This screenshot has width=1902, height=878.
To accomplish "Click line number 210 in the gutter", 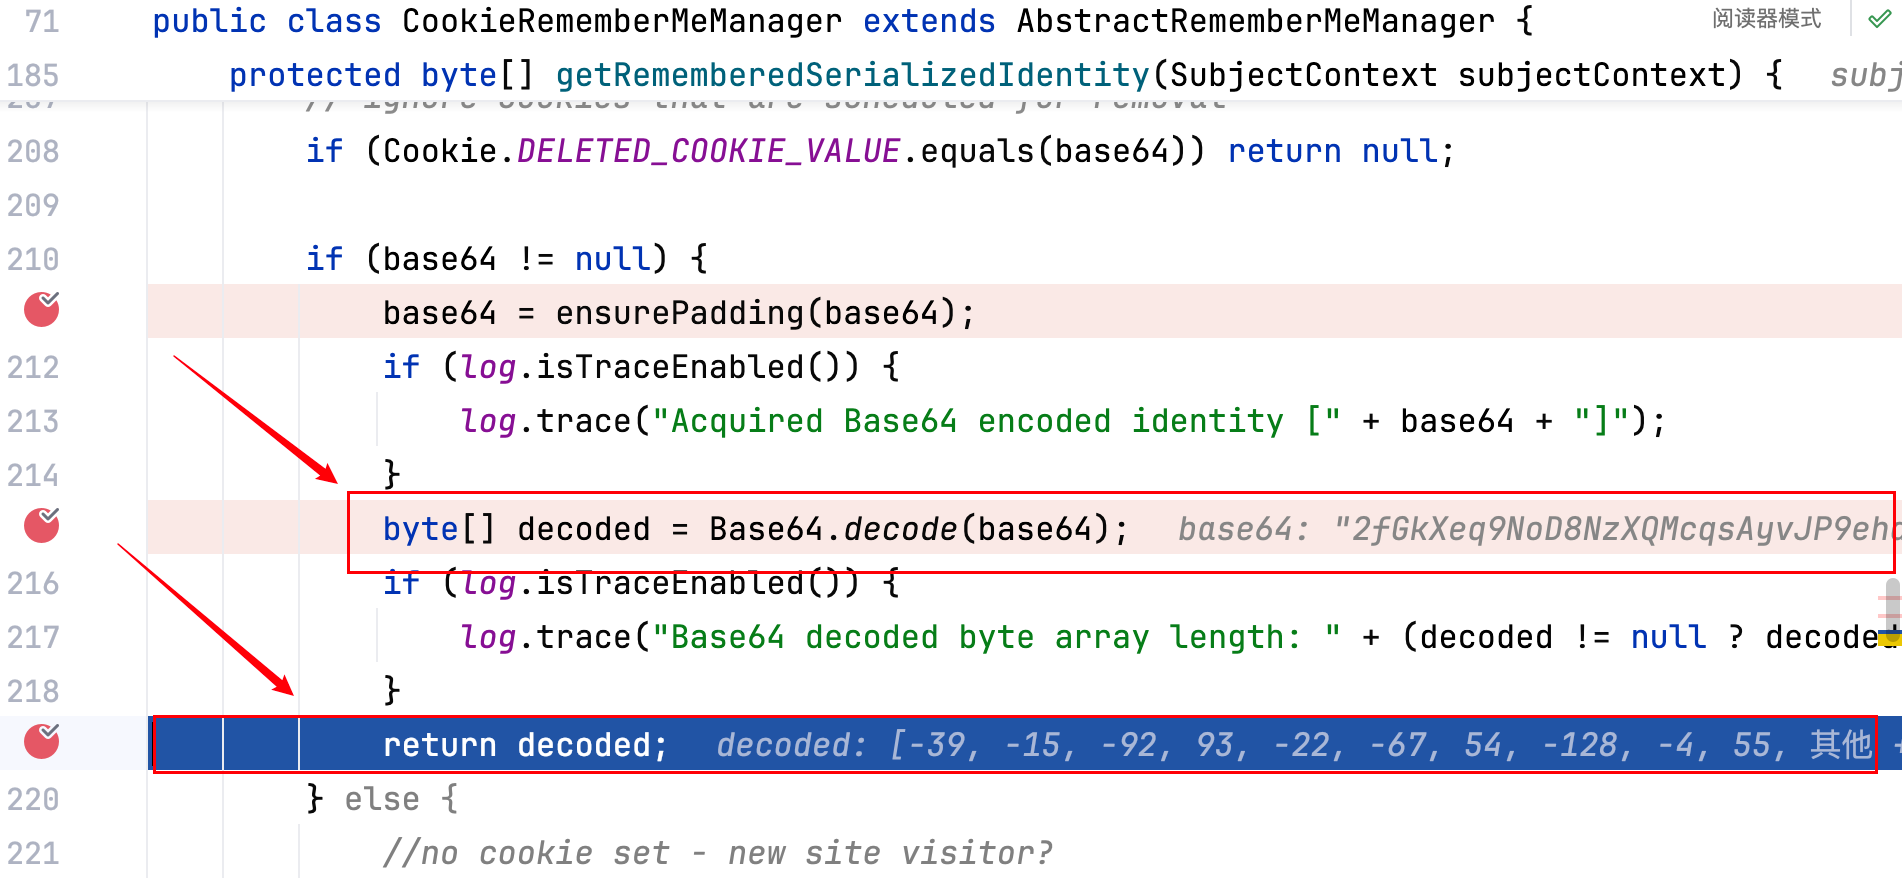I will [x=33, y=259].
